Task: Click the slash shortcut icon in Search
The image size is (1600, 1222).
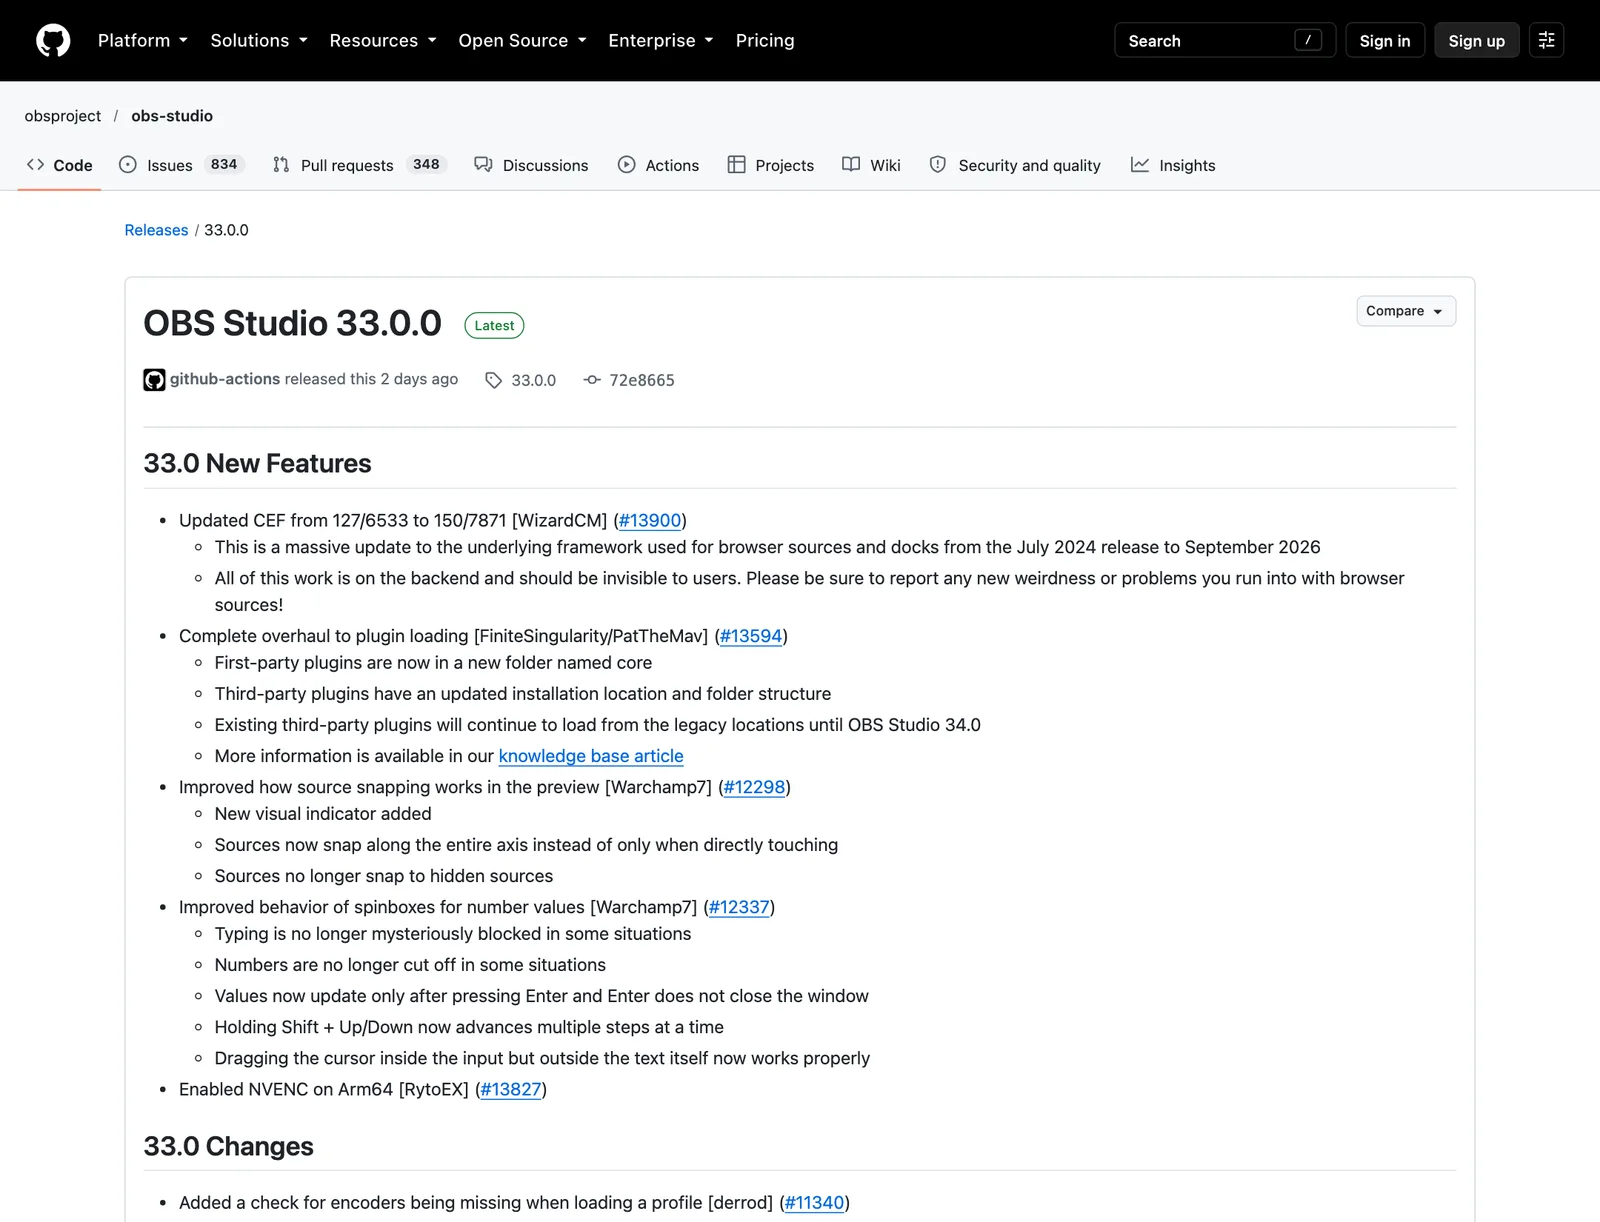Action: click(1308, 40)
